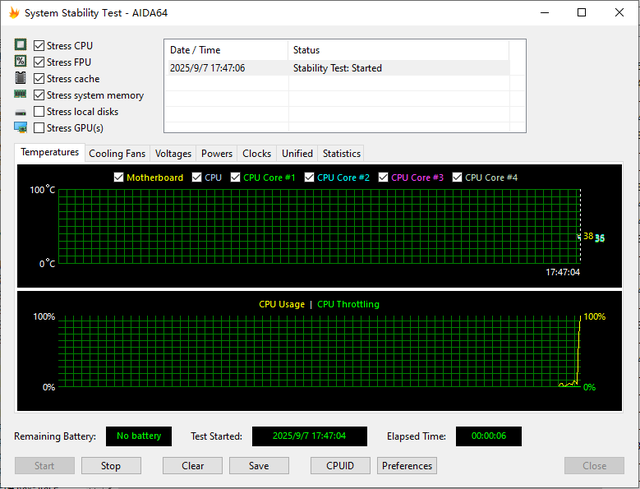
Task: Select the Temperatures tab
Action: coord(50,152)
